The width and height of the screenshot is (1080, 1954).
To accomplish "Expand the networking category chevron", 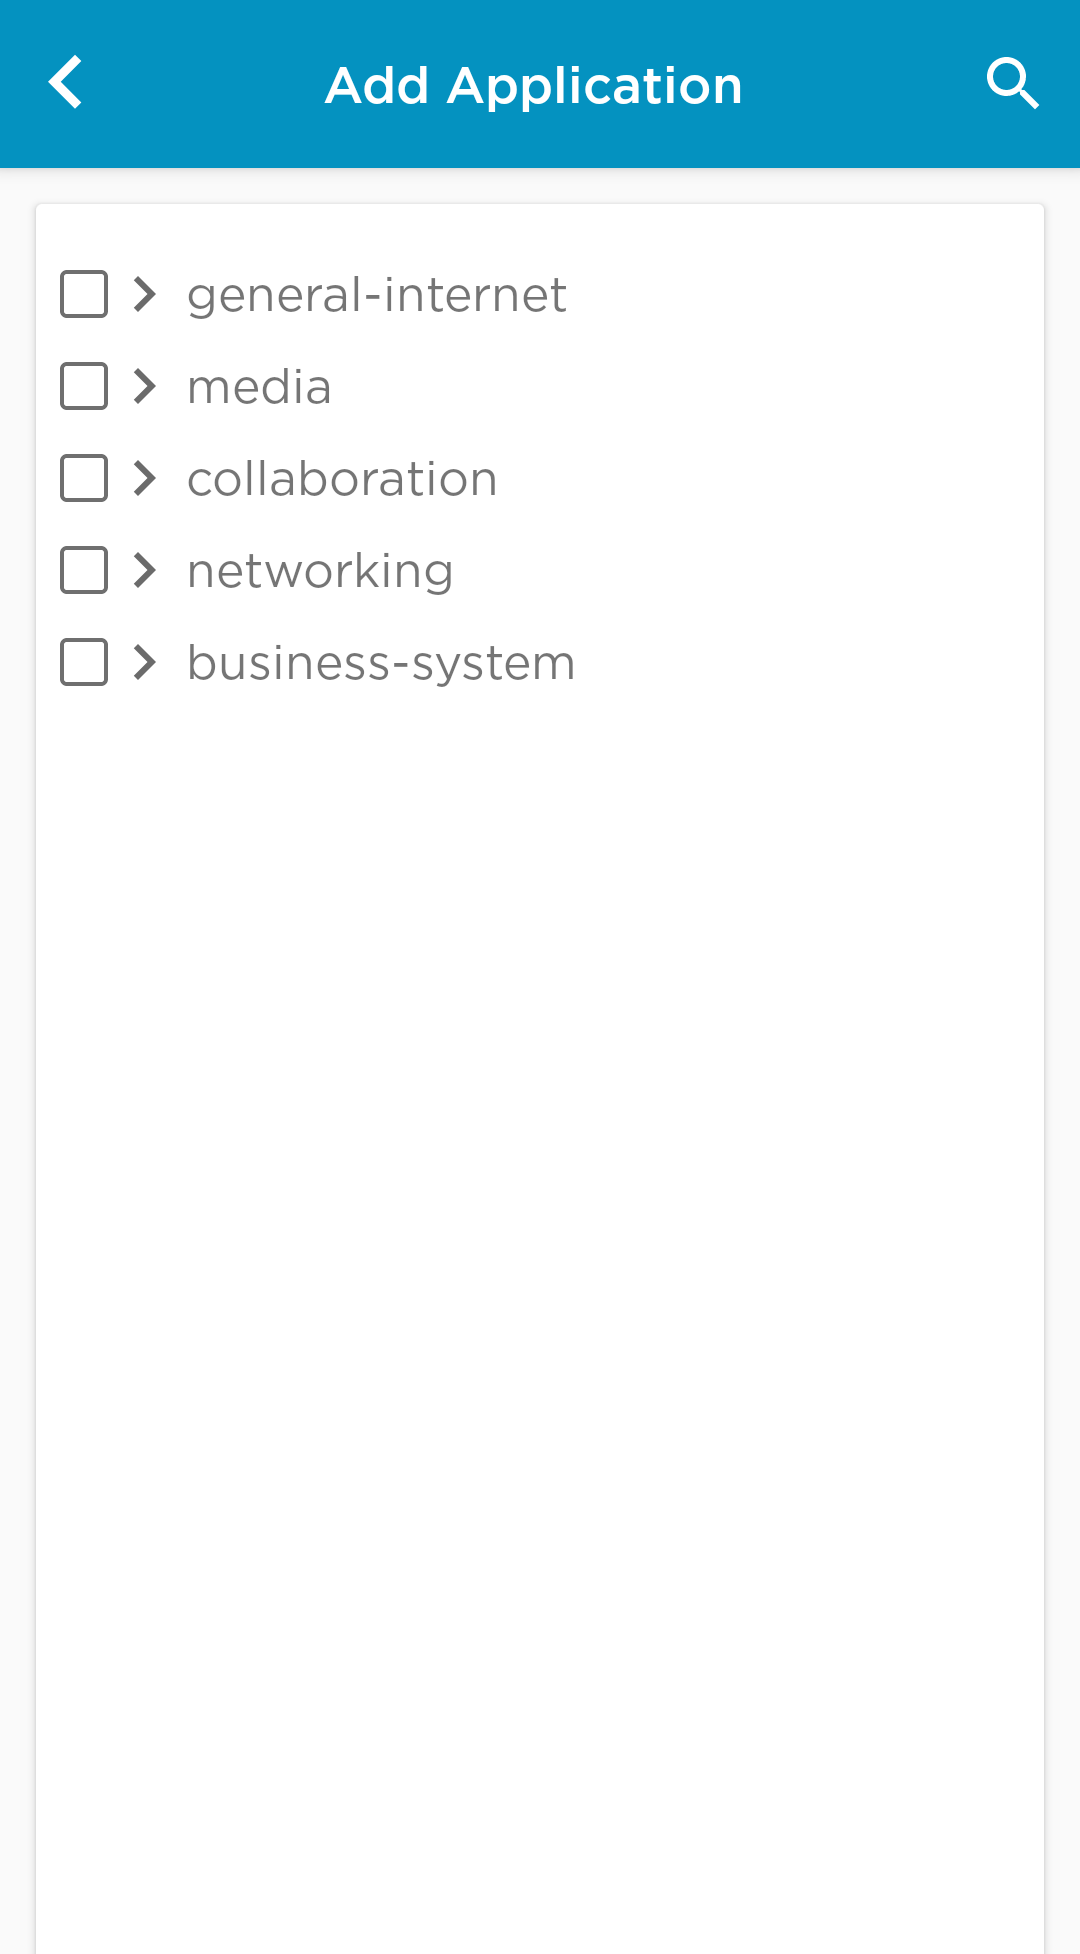I will pos(146,570).
